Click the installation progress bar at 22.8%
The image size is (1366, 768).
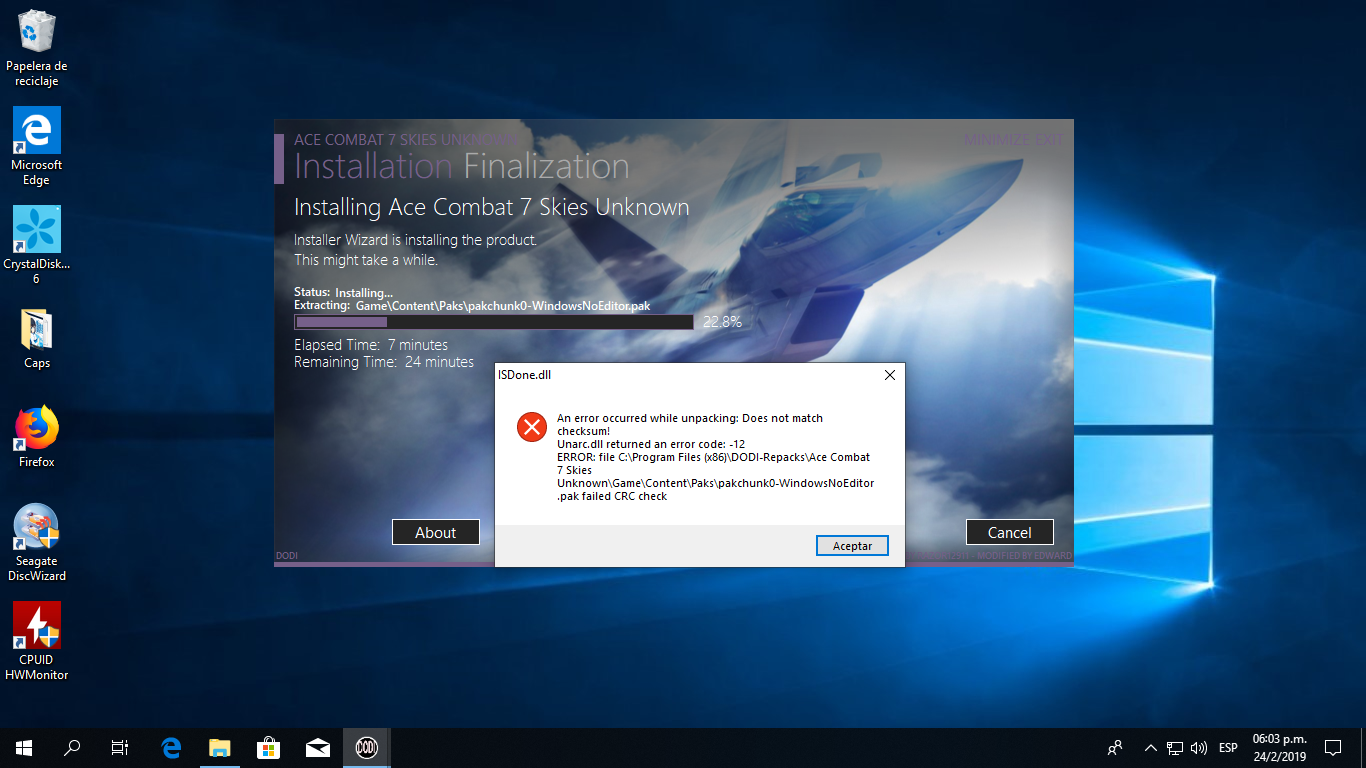[x=493, y=321]
